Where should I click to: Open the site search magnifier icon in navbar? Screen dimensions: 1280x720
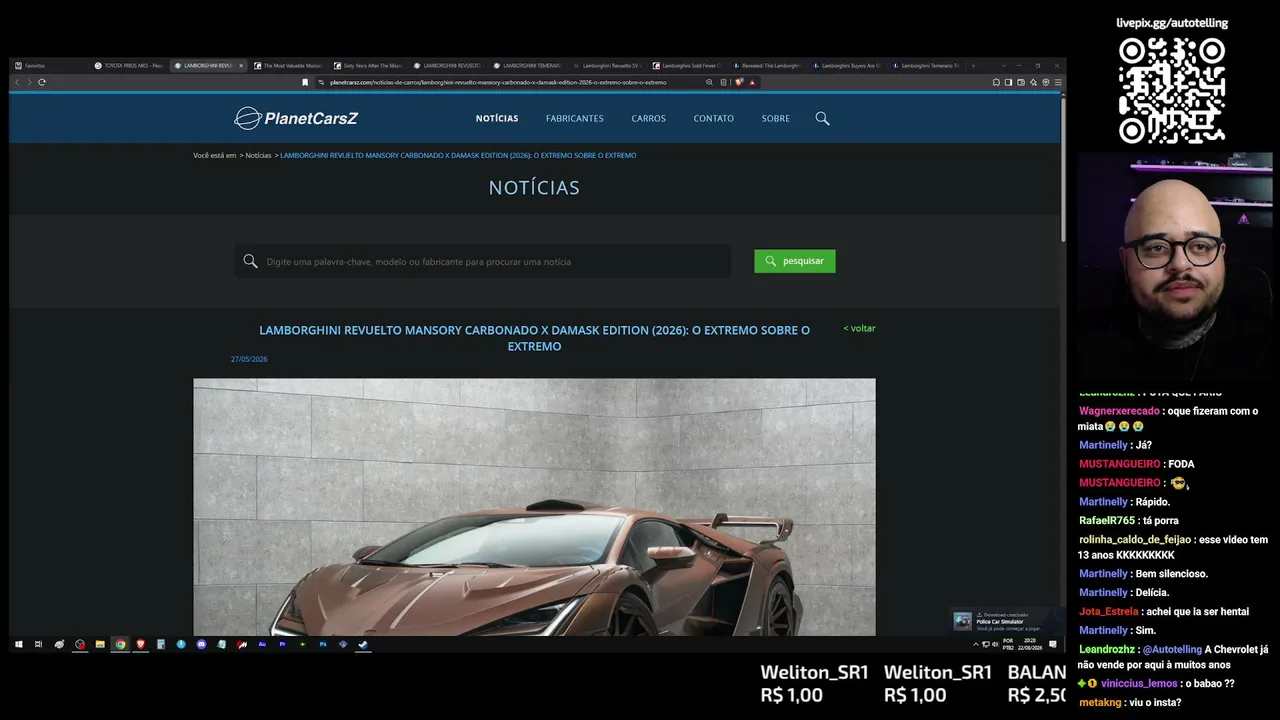822,118
